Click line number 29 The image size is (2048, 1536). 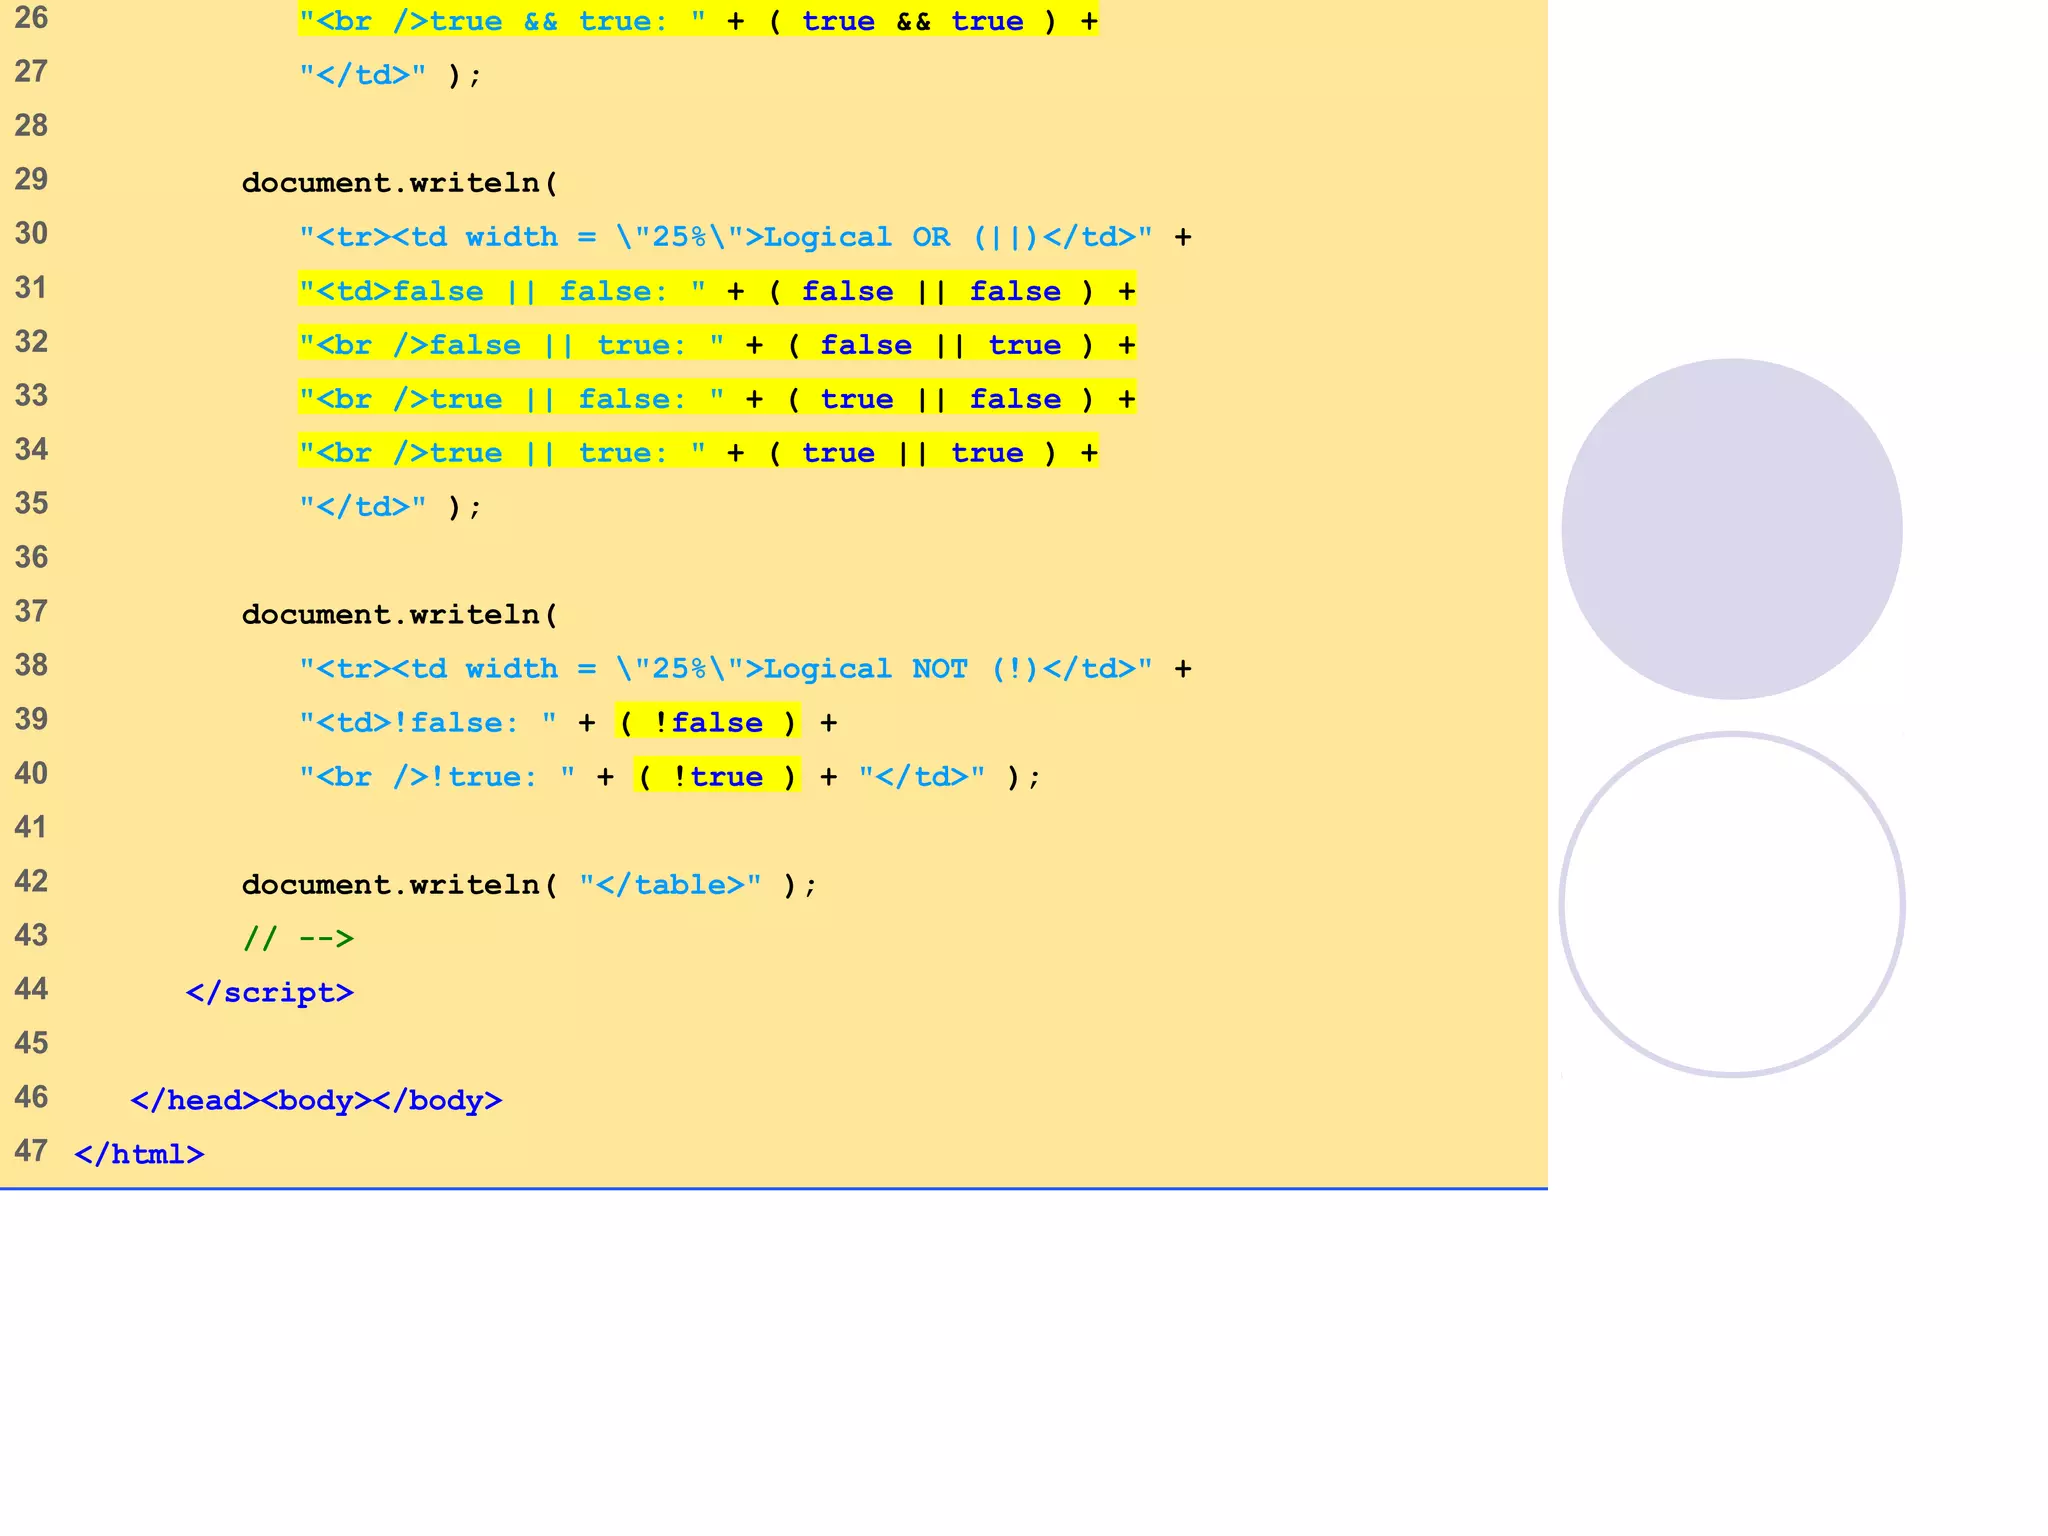(31, 180)
